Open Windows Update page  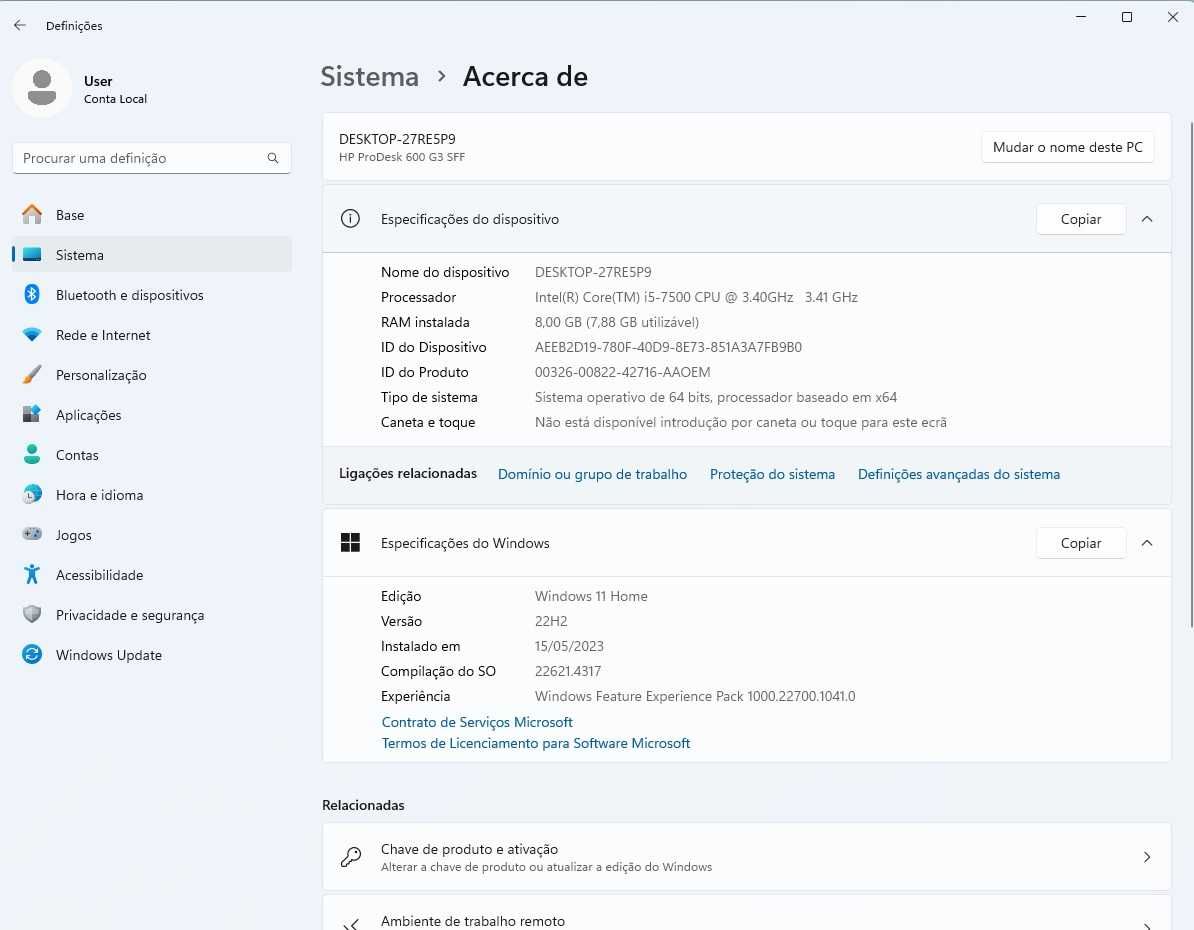click(x=152, y=654)
